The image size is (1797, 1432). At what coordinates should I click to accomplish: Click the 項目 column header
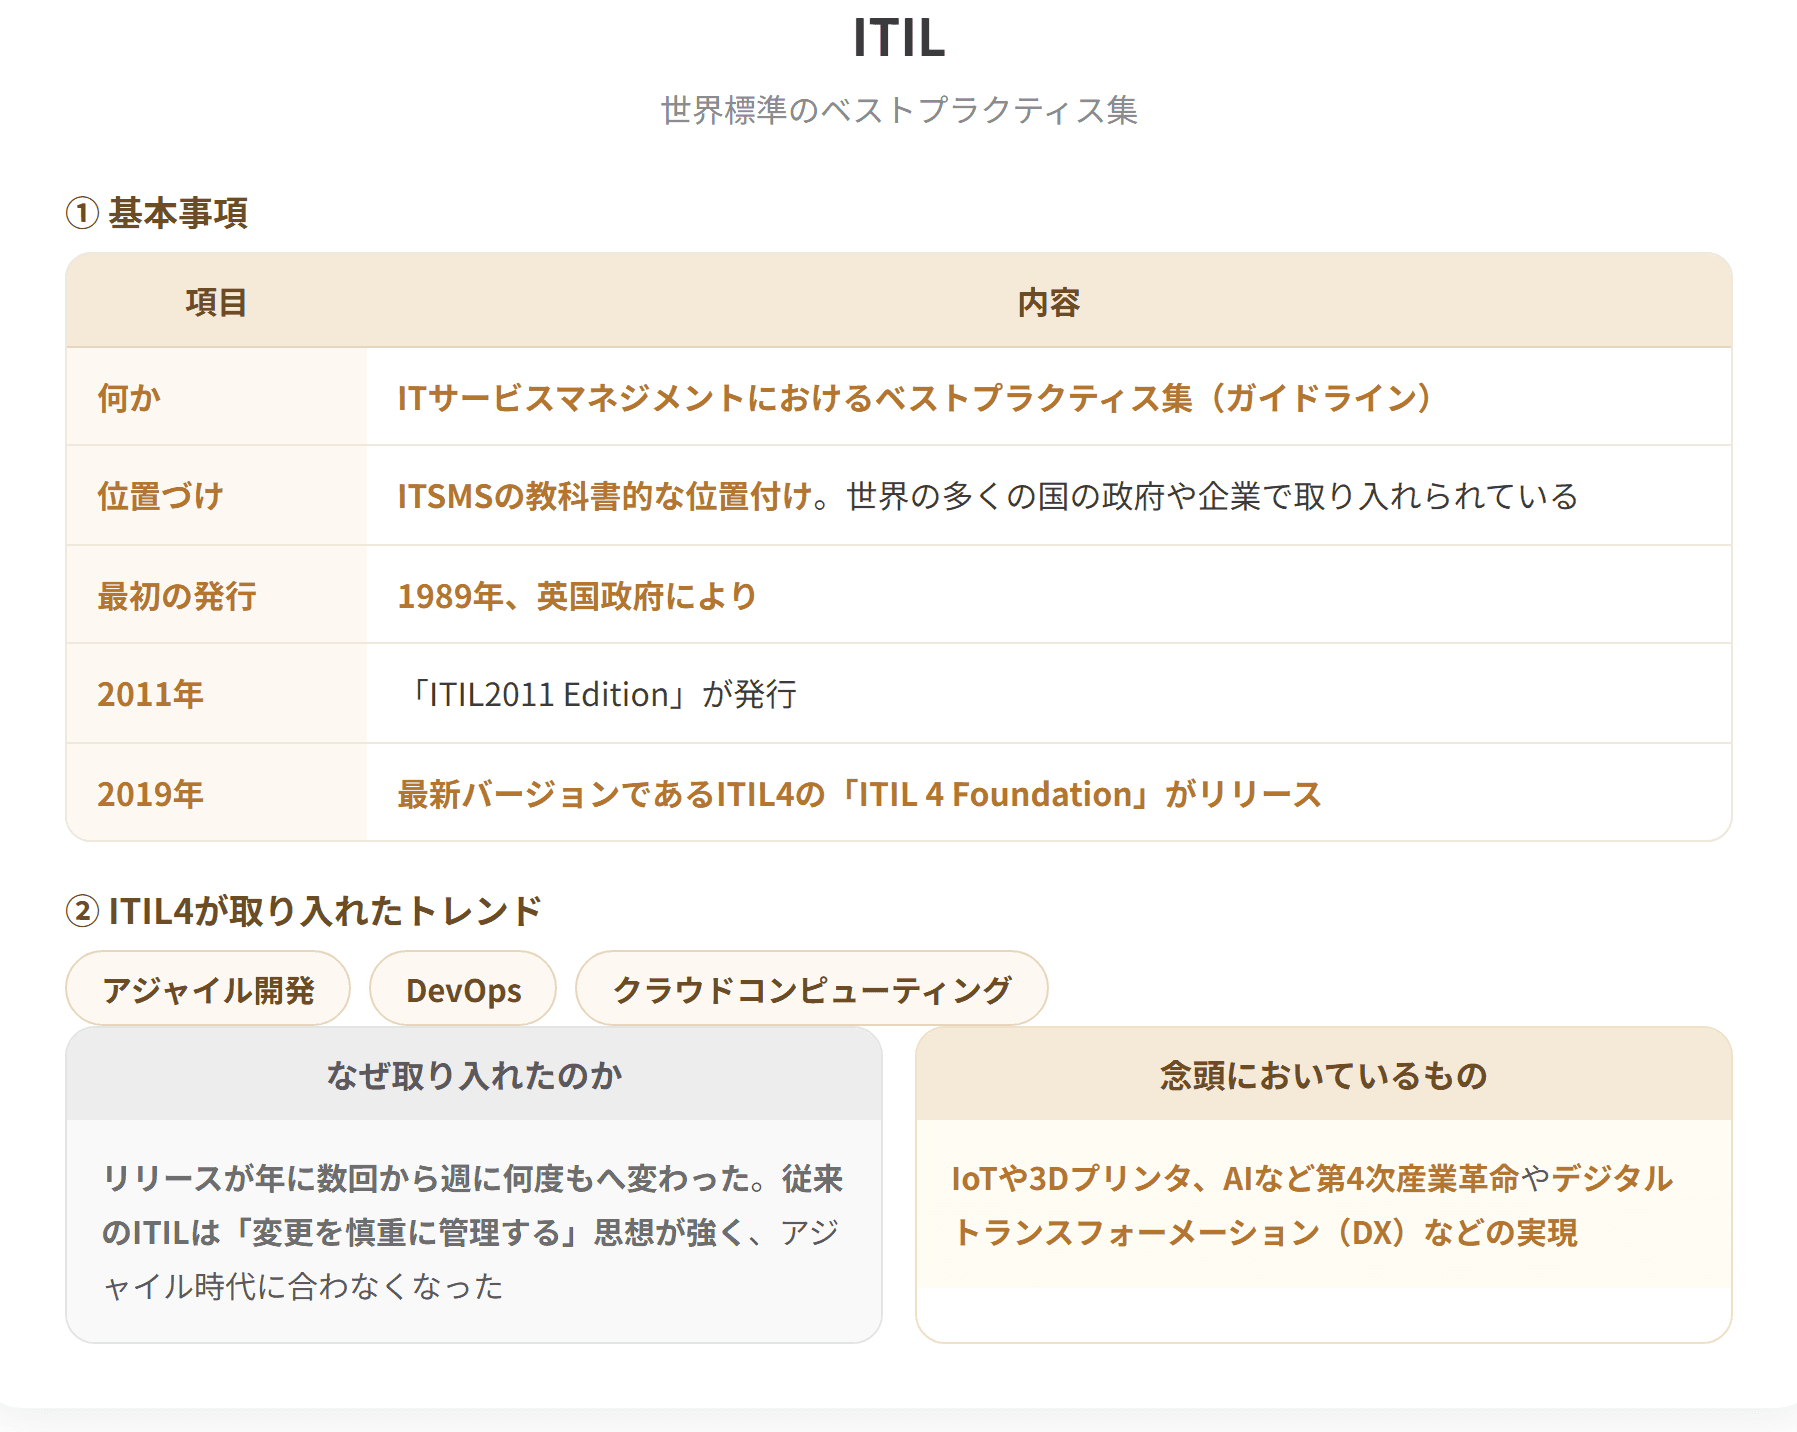[x=216, y=302]
